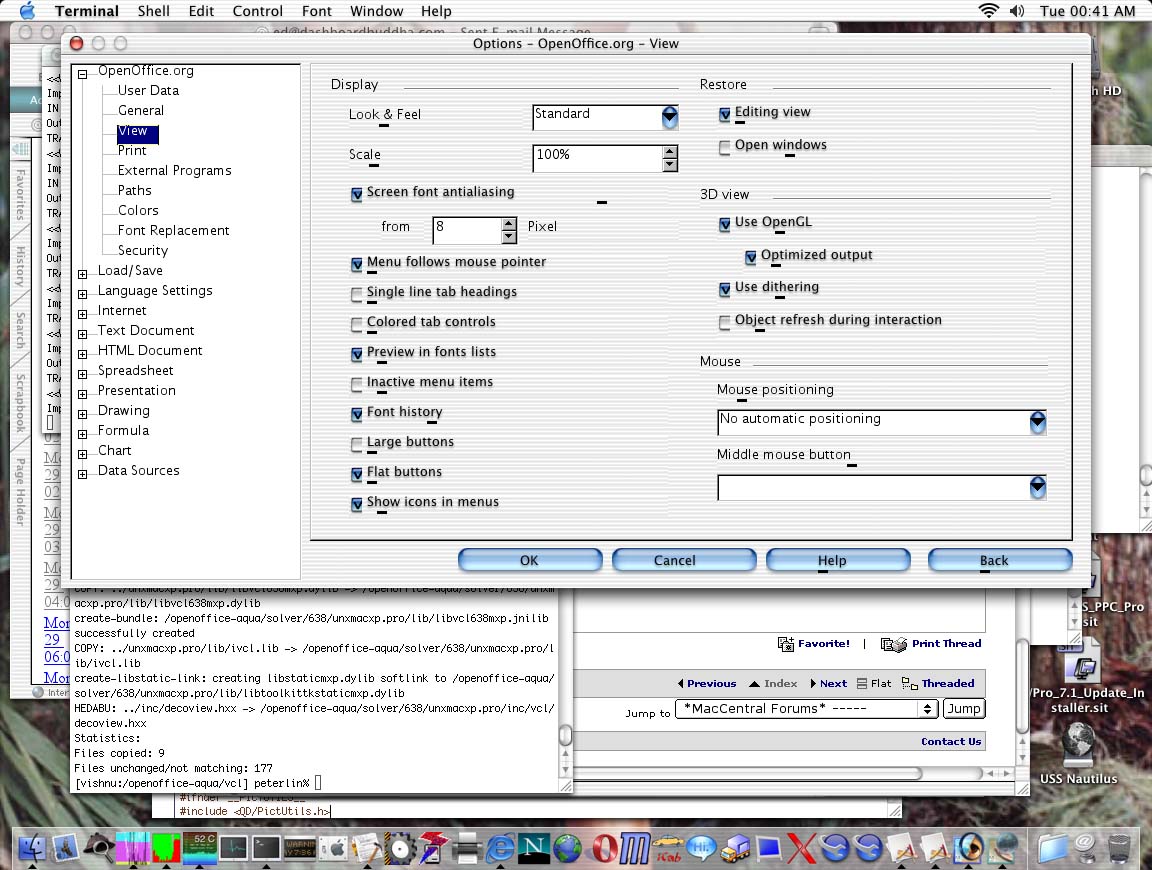Open the Font menu

[x=317, y=11]
